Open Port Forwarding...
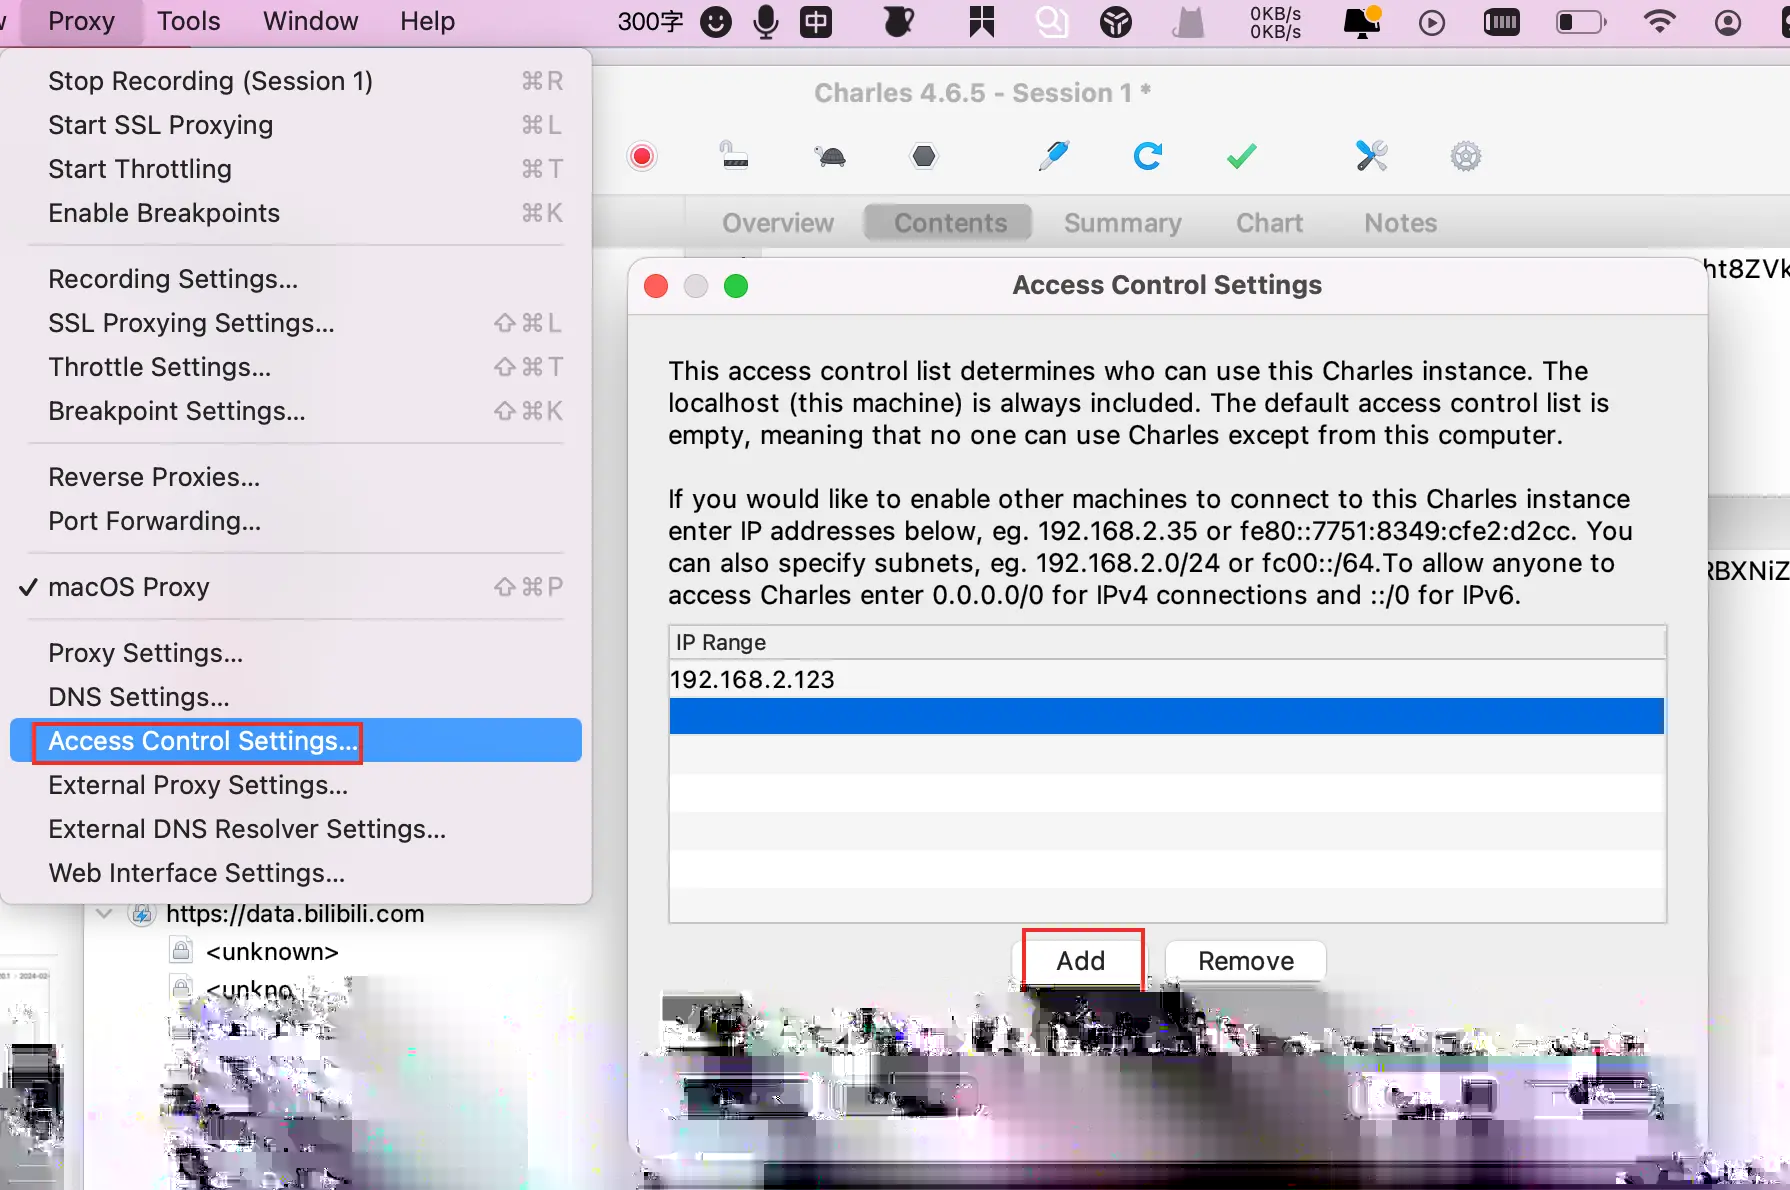Viewport: 1790px width, 1190px height. coord(296,521)
